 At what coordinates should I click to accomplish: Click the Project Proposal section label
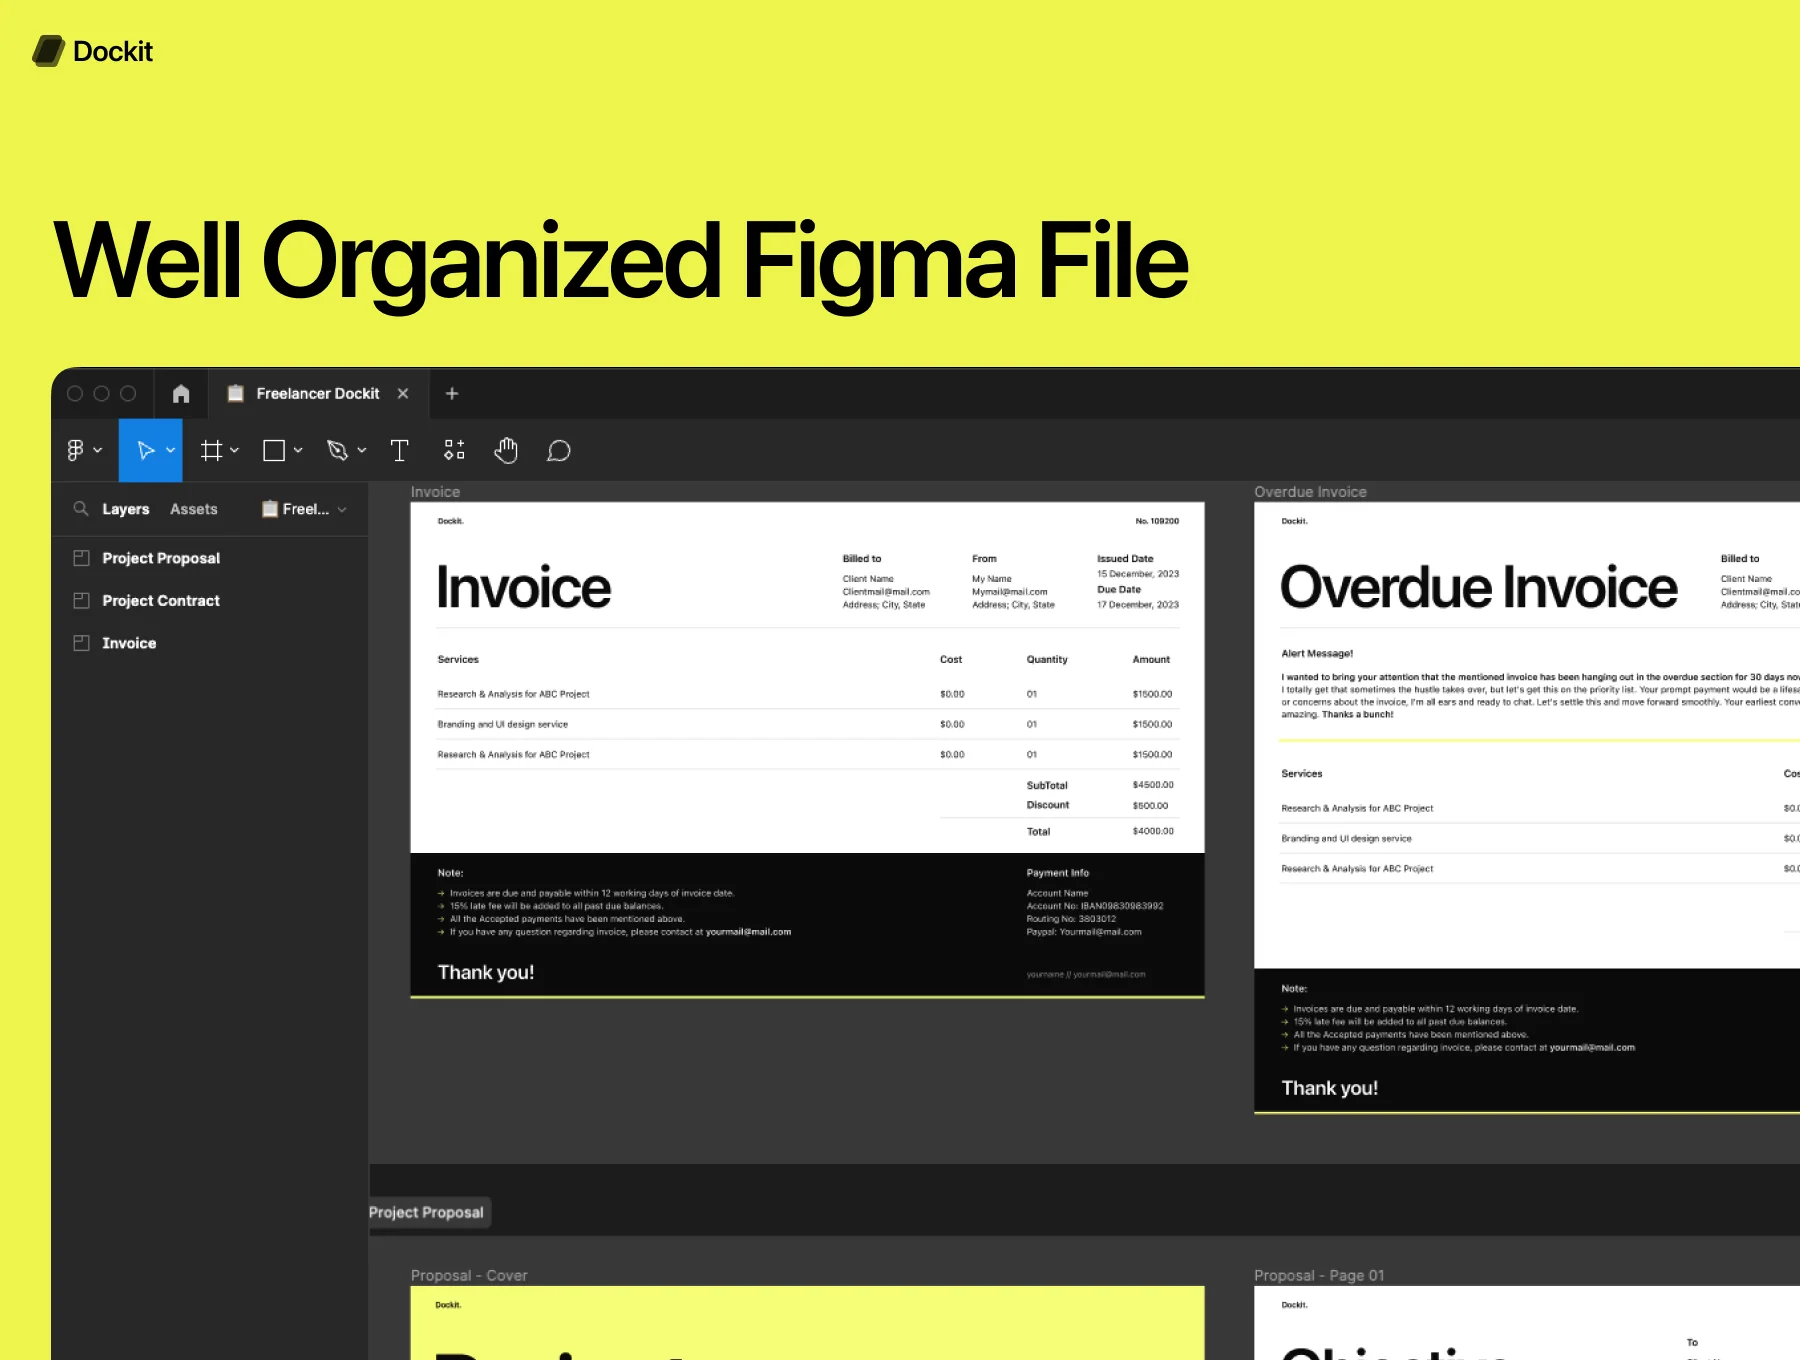coord(427,1212)
